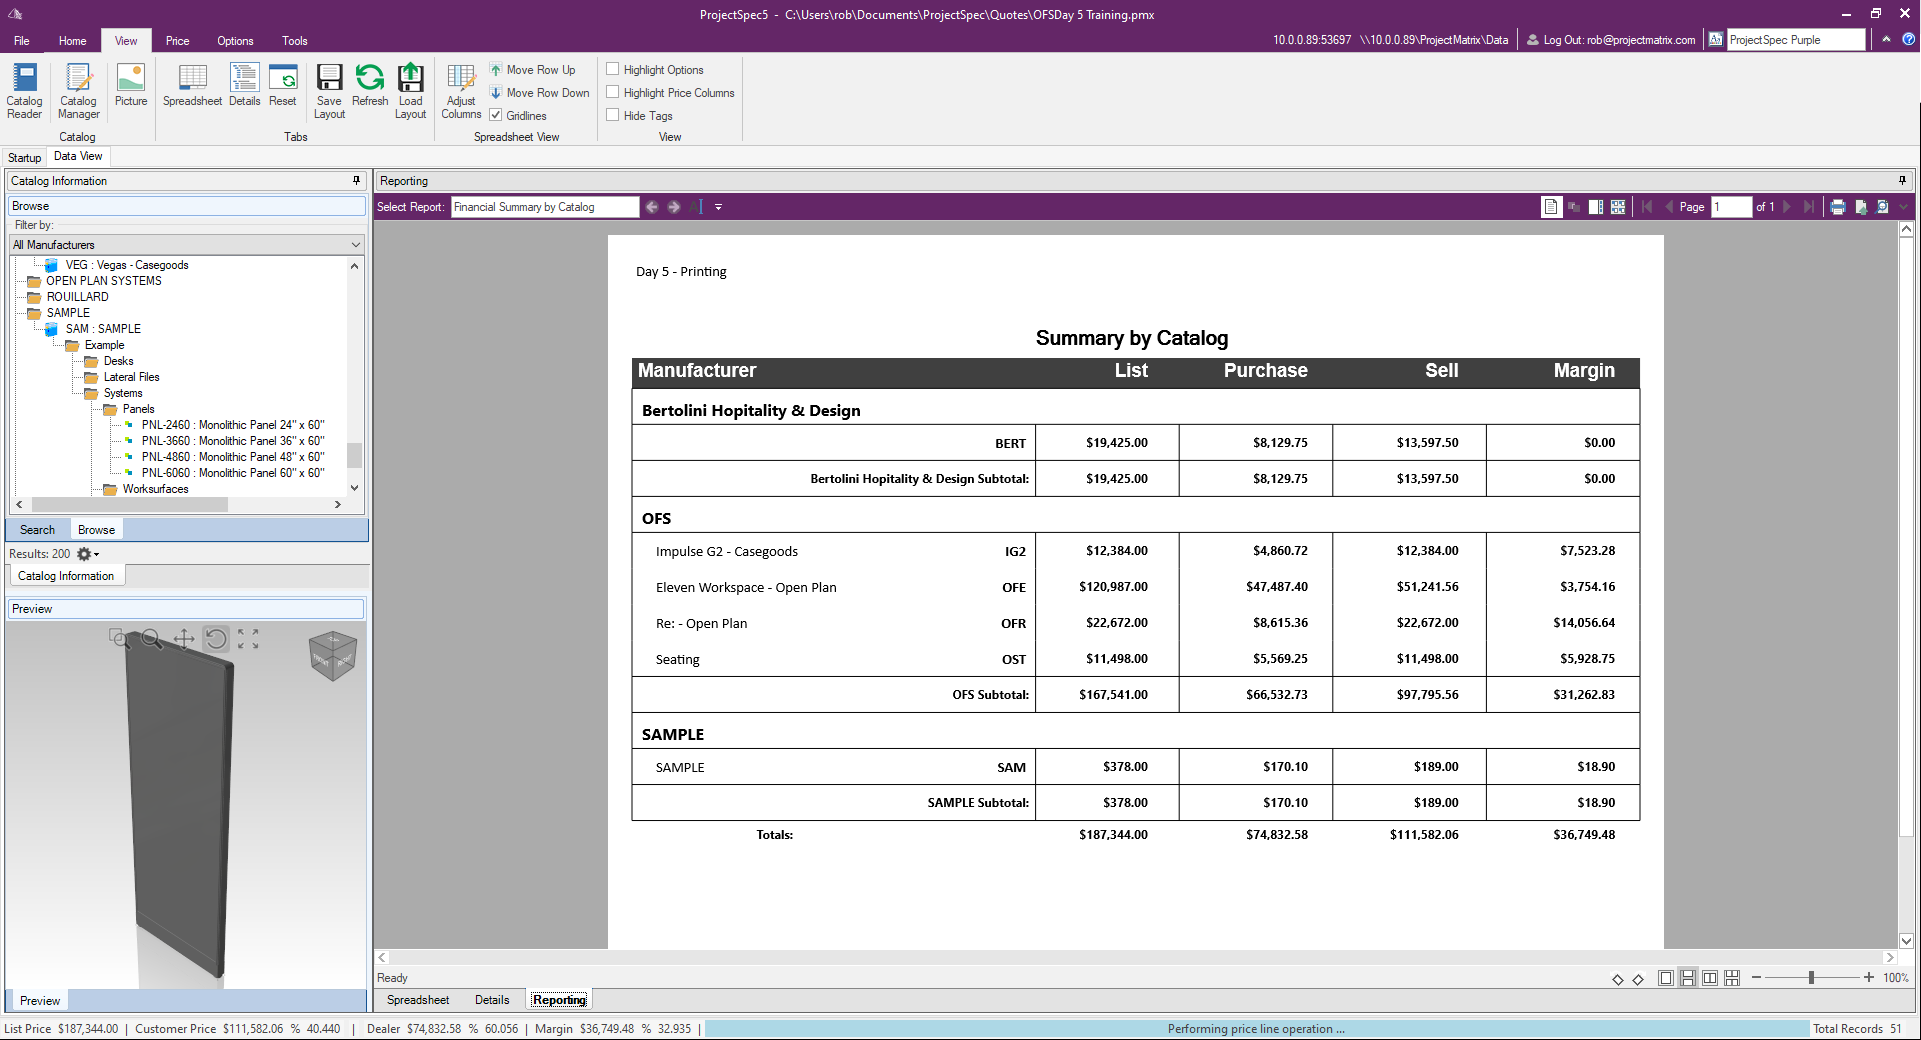The width and height of the screenshot is (1921, 1040).
Task: Click the catalog tree horizontal scrollbar
Action: 128,505
